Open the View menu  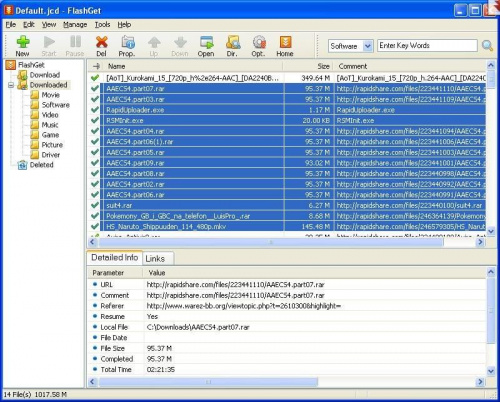[49, 24]
